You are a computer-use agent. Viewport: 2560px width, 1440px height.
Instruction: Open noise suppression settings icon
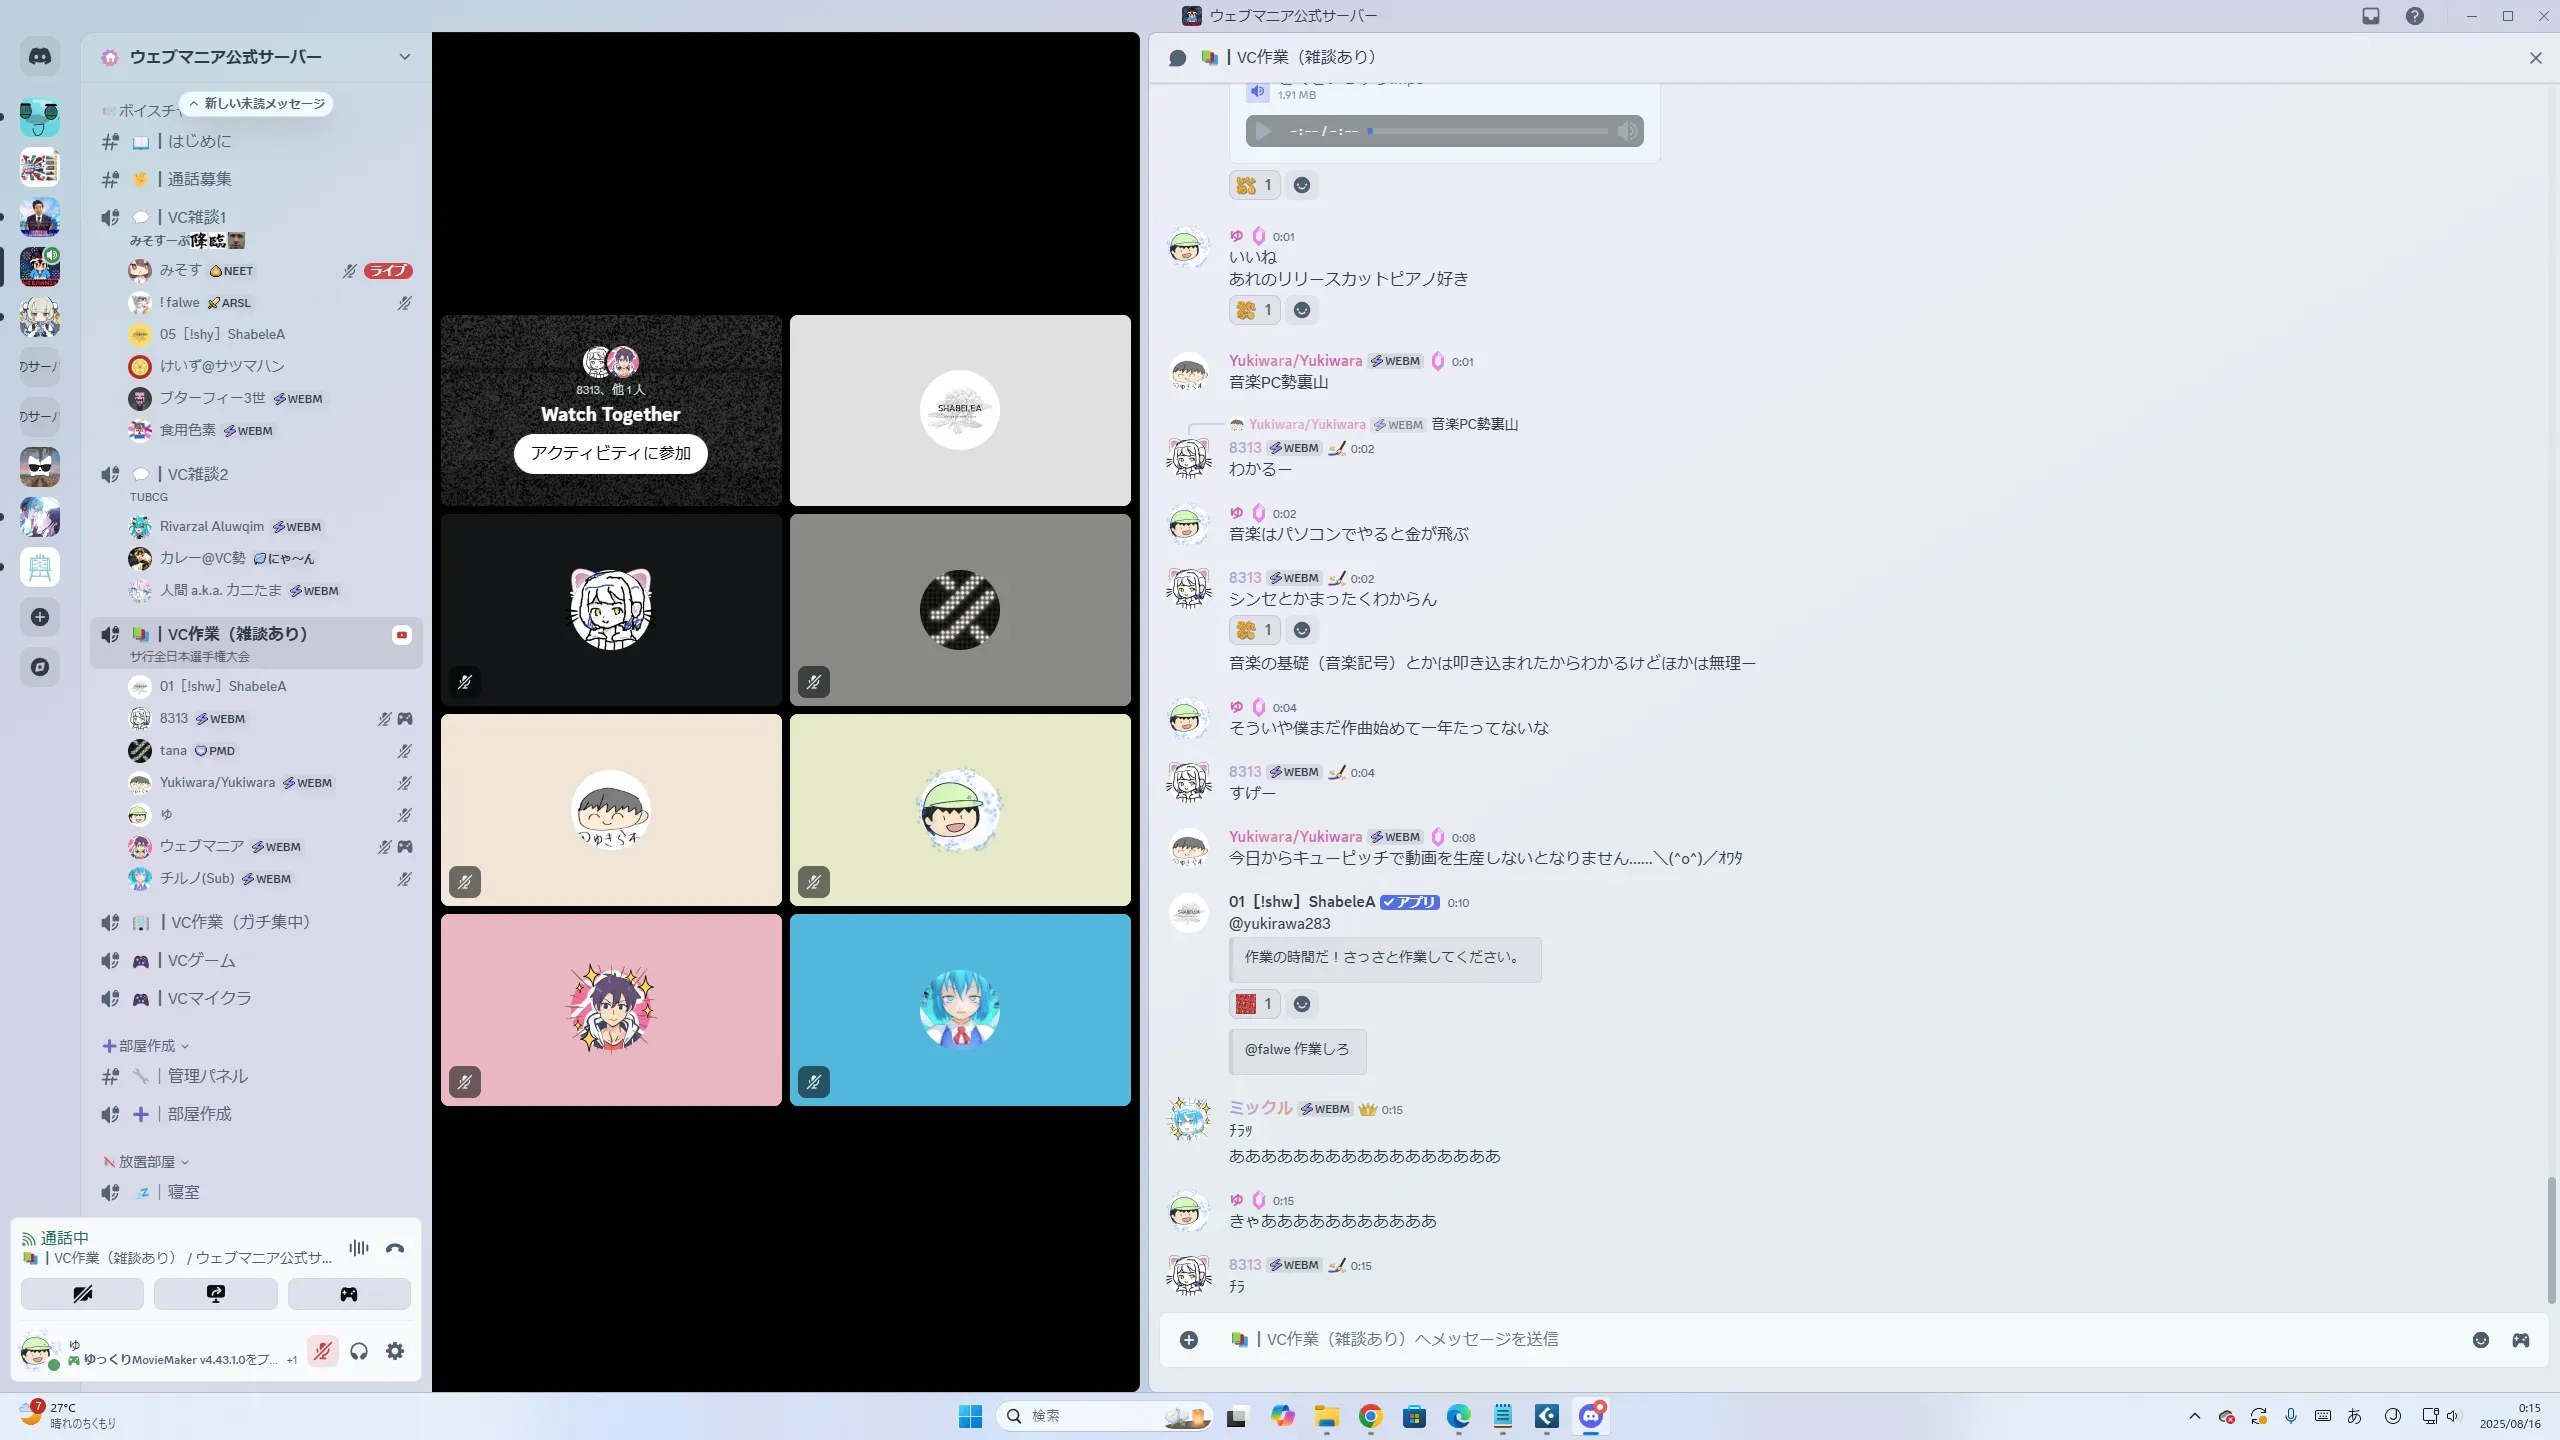[x=358, y=1248]
